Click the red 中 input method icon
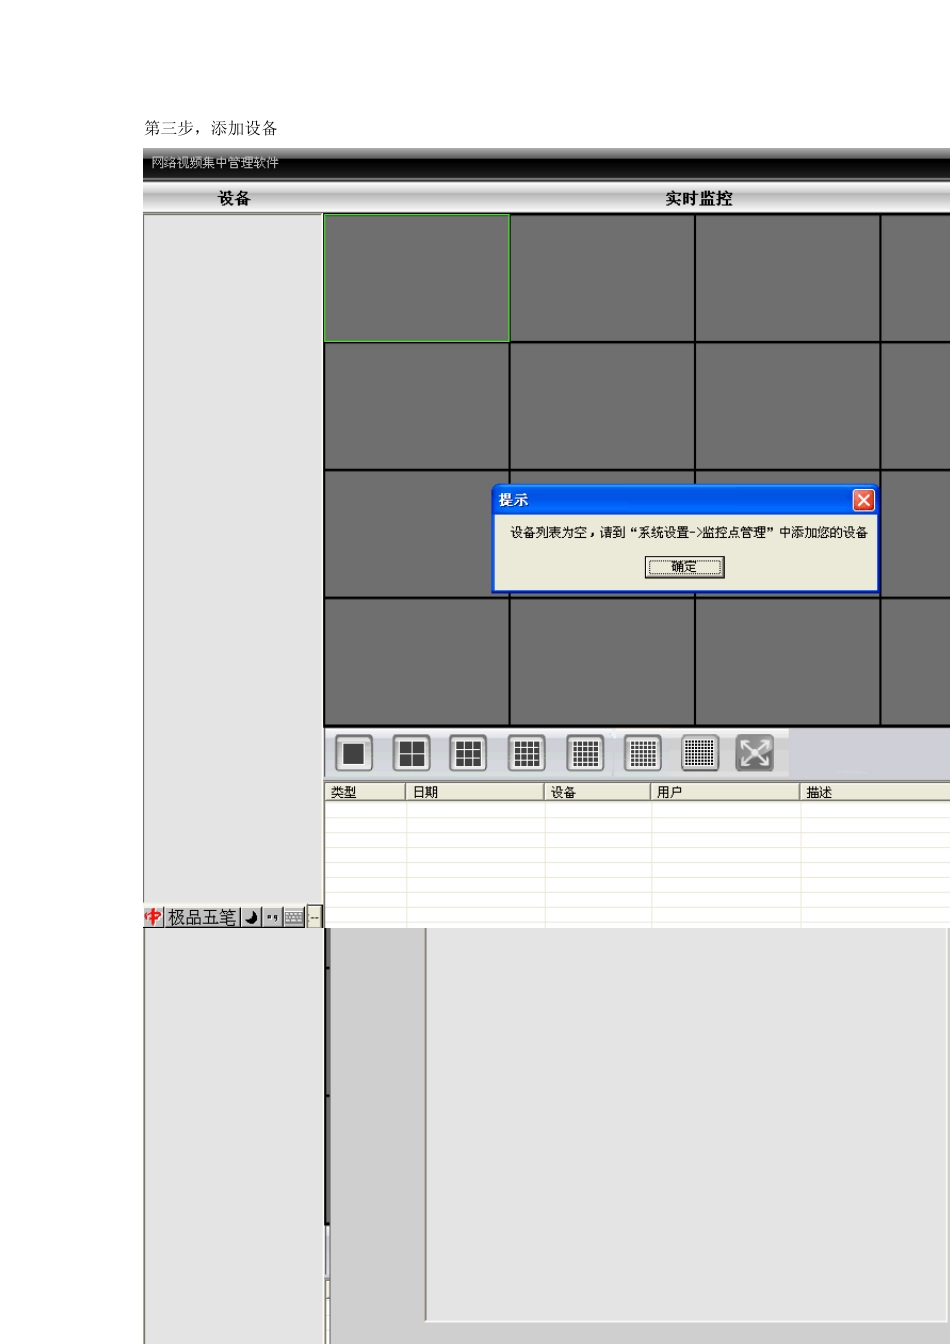Viewport: 950px width, 1344px height. point(153,916)
